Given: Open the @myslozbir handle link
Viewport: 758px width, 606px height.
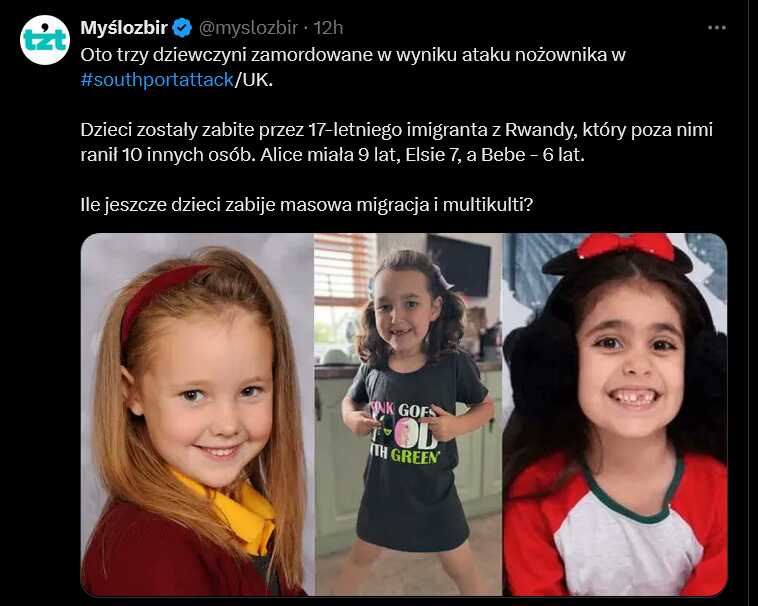Looking at the screenshot, I should click(x=248, y=28).
